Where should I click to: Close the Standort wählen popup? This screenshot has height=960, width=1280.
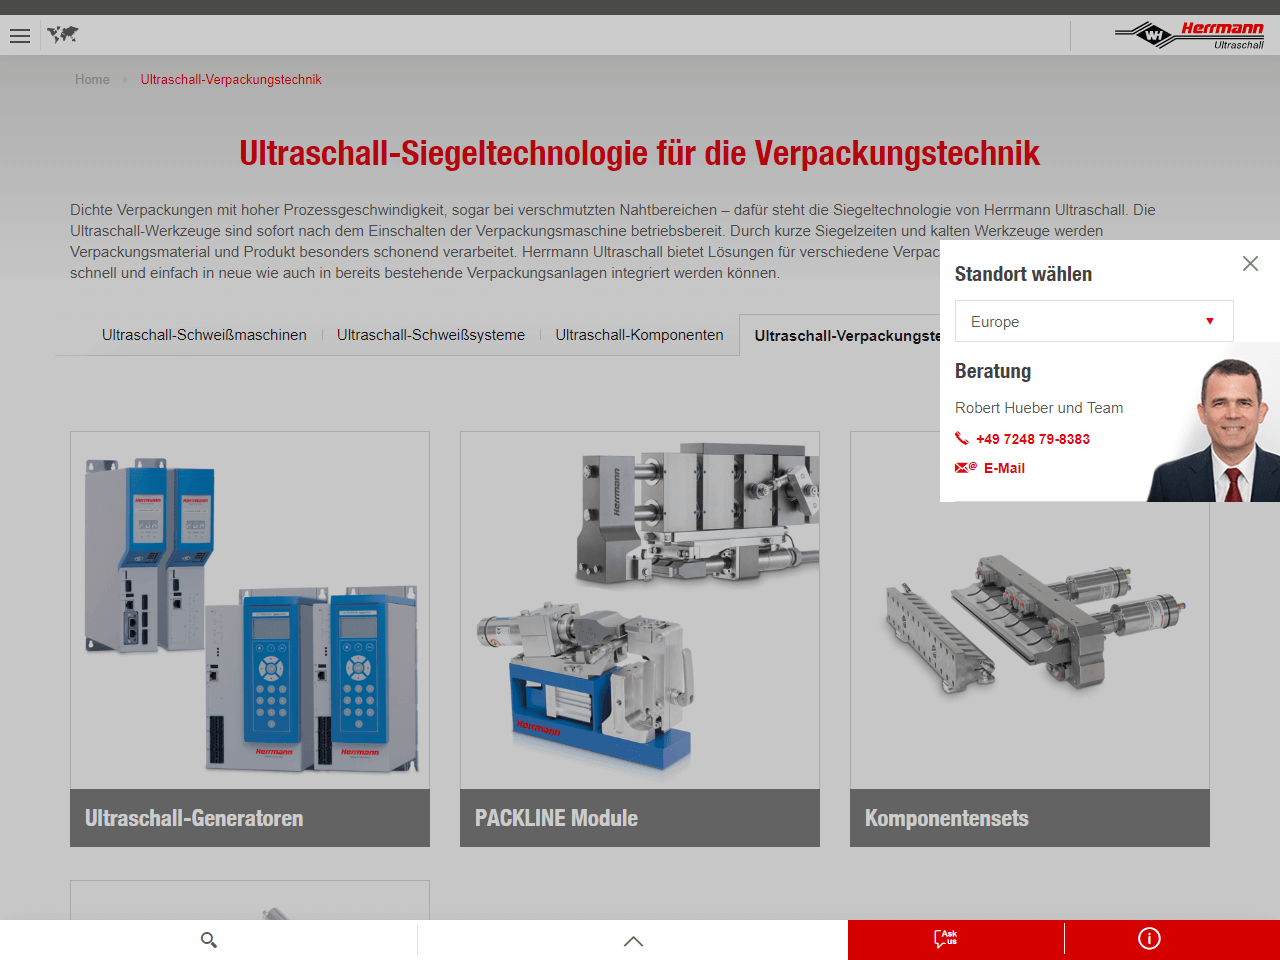coord(1250,264)
